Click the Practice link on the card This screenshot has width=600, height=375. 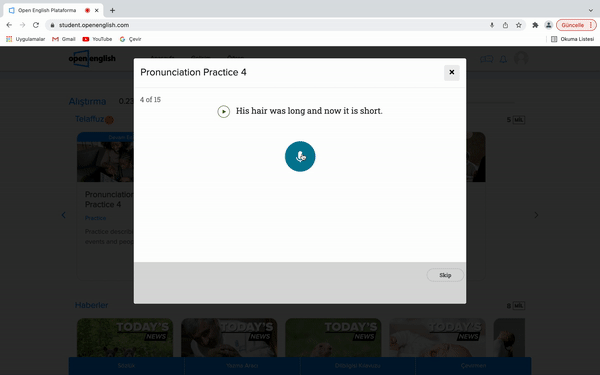click(x=95, y=218)
